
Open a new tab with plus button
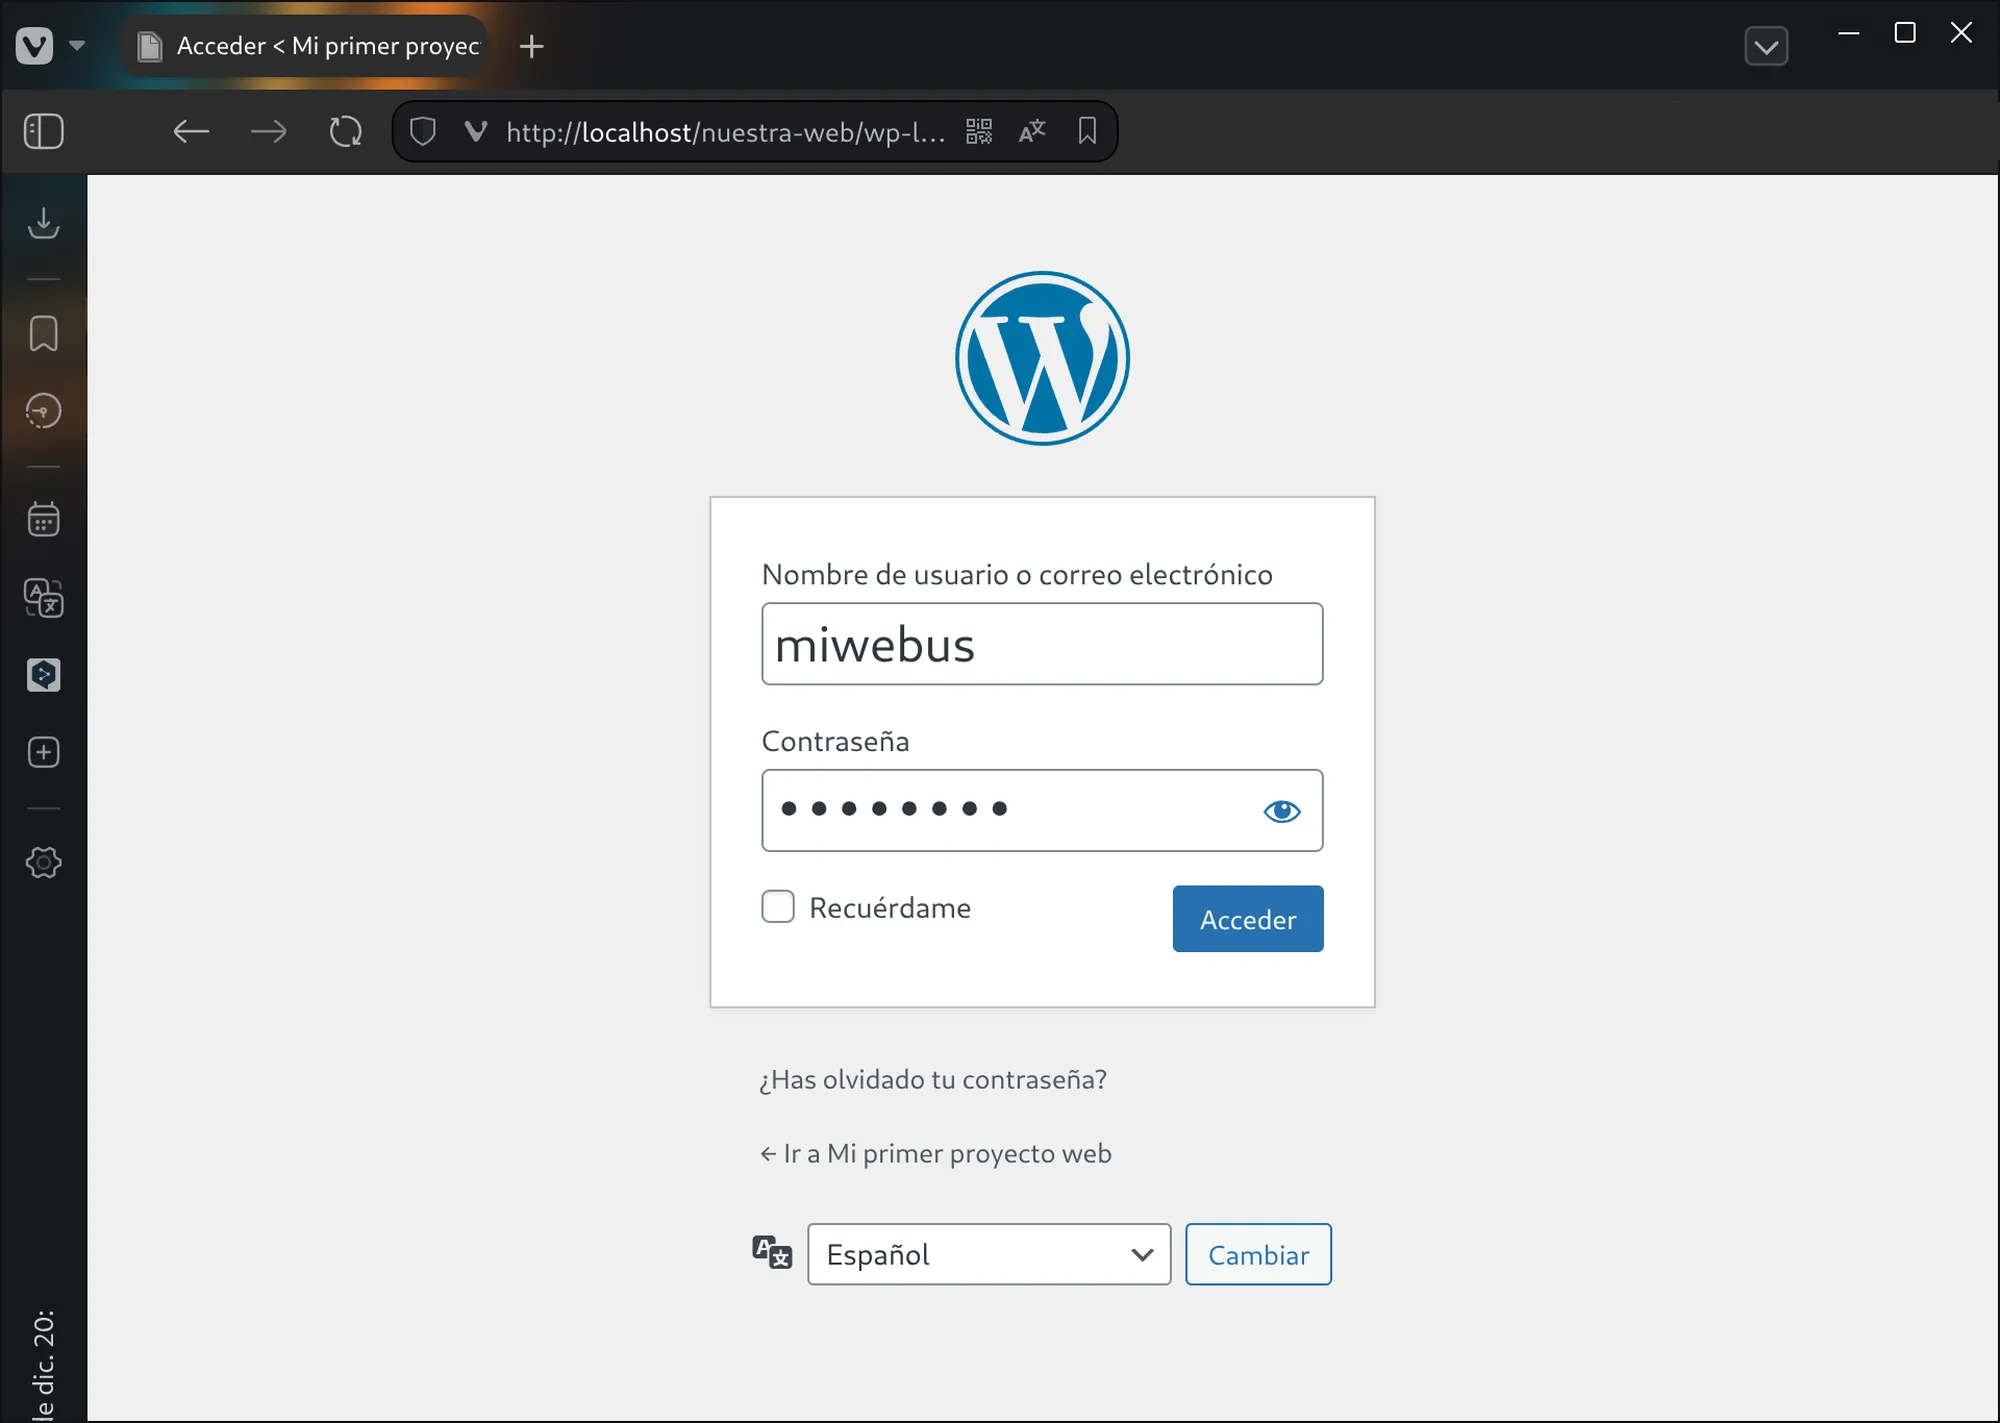[x=532, y=46]
